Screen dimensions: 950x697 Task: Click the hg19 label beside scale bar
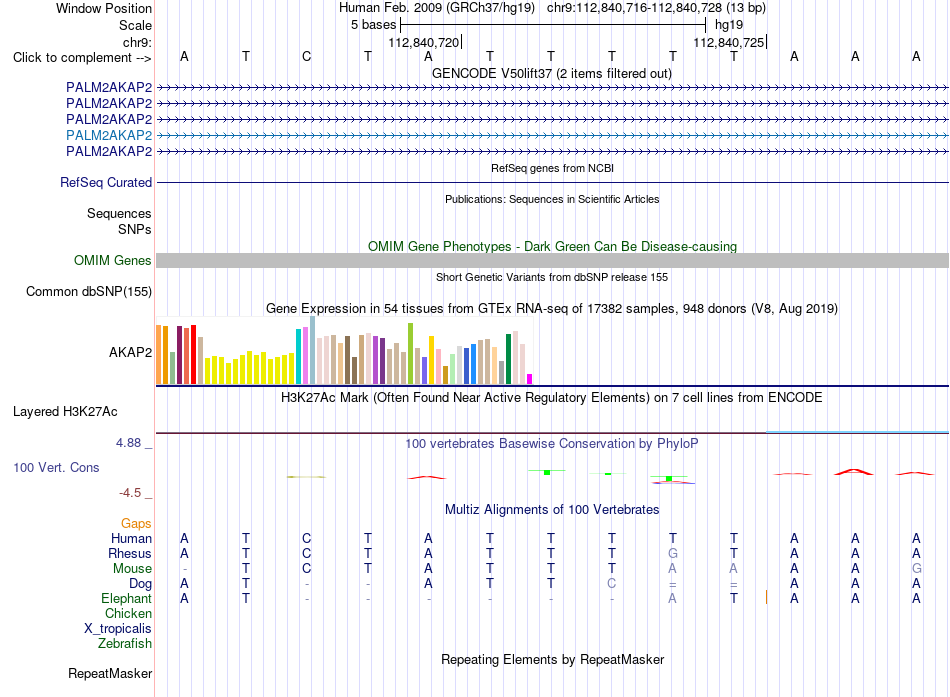[x=729, y=25]
